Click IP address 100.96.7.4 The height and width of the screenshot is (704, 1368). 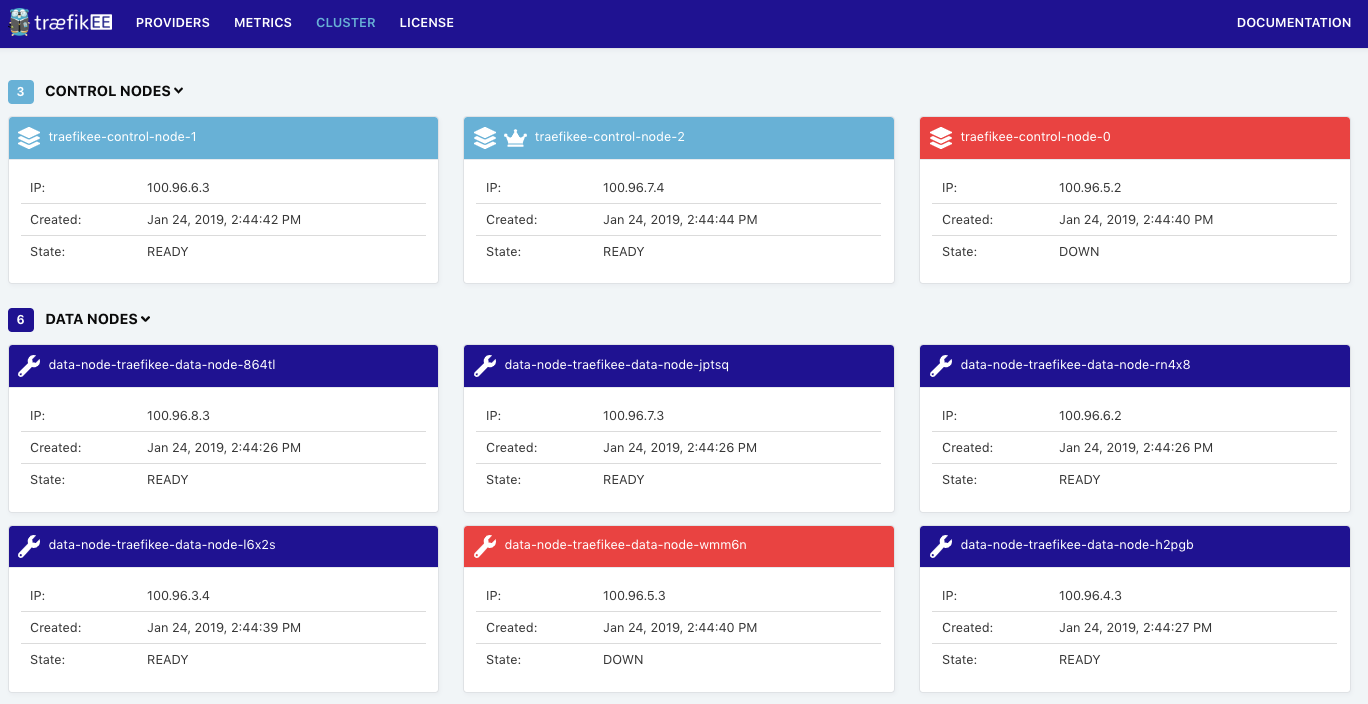pos(634,187)
